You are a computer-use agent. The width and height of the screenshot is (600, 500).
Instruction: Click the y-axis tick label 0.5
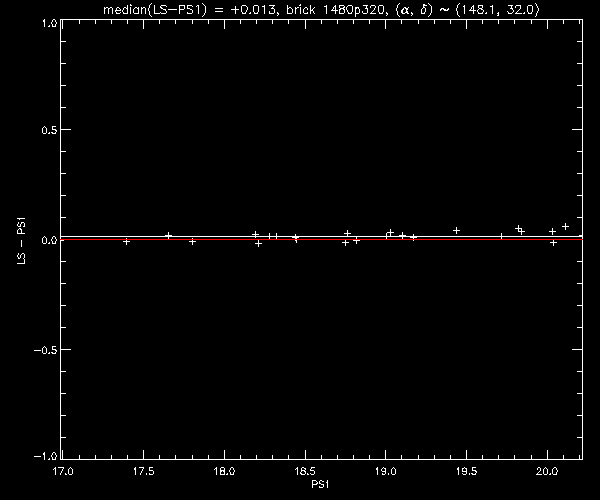click(x=49, y=130)
